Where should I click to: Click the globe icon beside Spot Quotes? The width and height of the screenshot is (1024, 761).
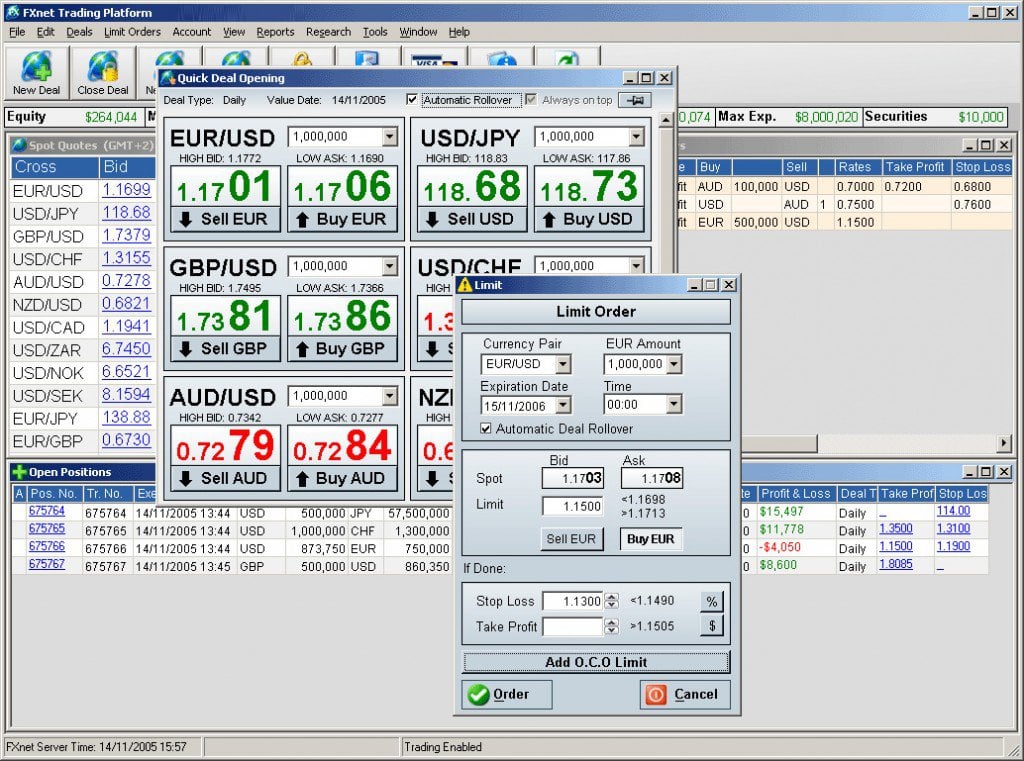20,145
